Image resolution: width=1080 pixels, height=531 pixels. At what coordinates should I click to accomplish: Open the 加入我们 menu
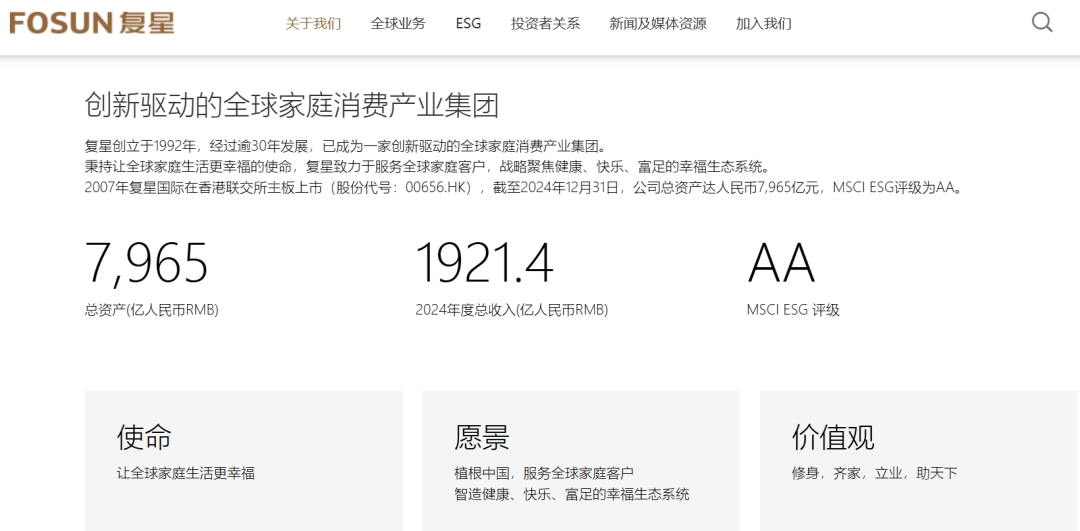(x=763, y=23)
